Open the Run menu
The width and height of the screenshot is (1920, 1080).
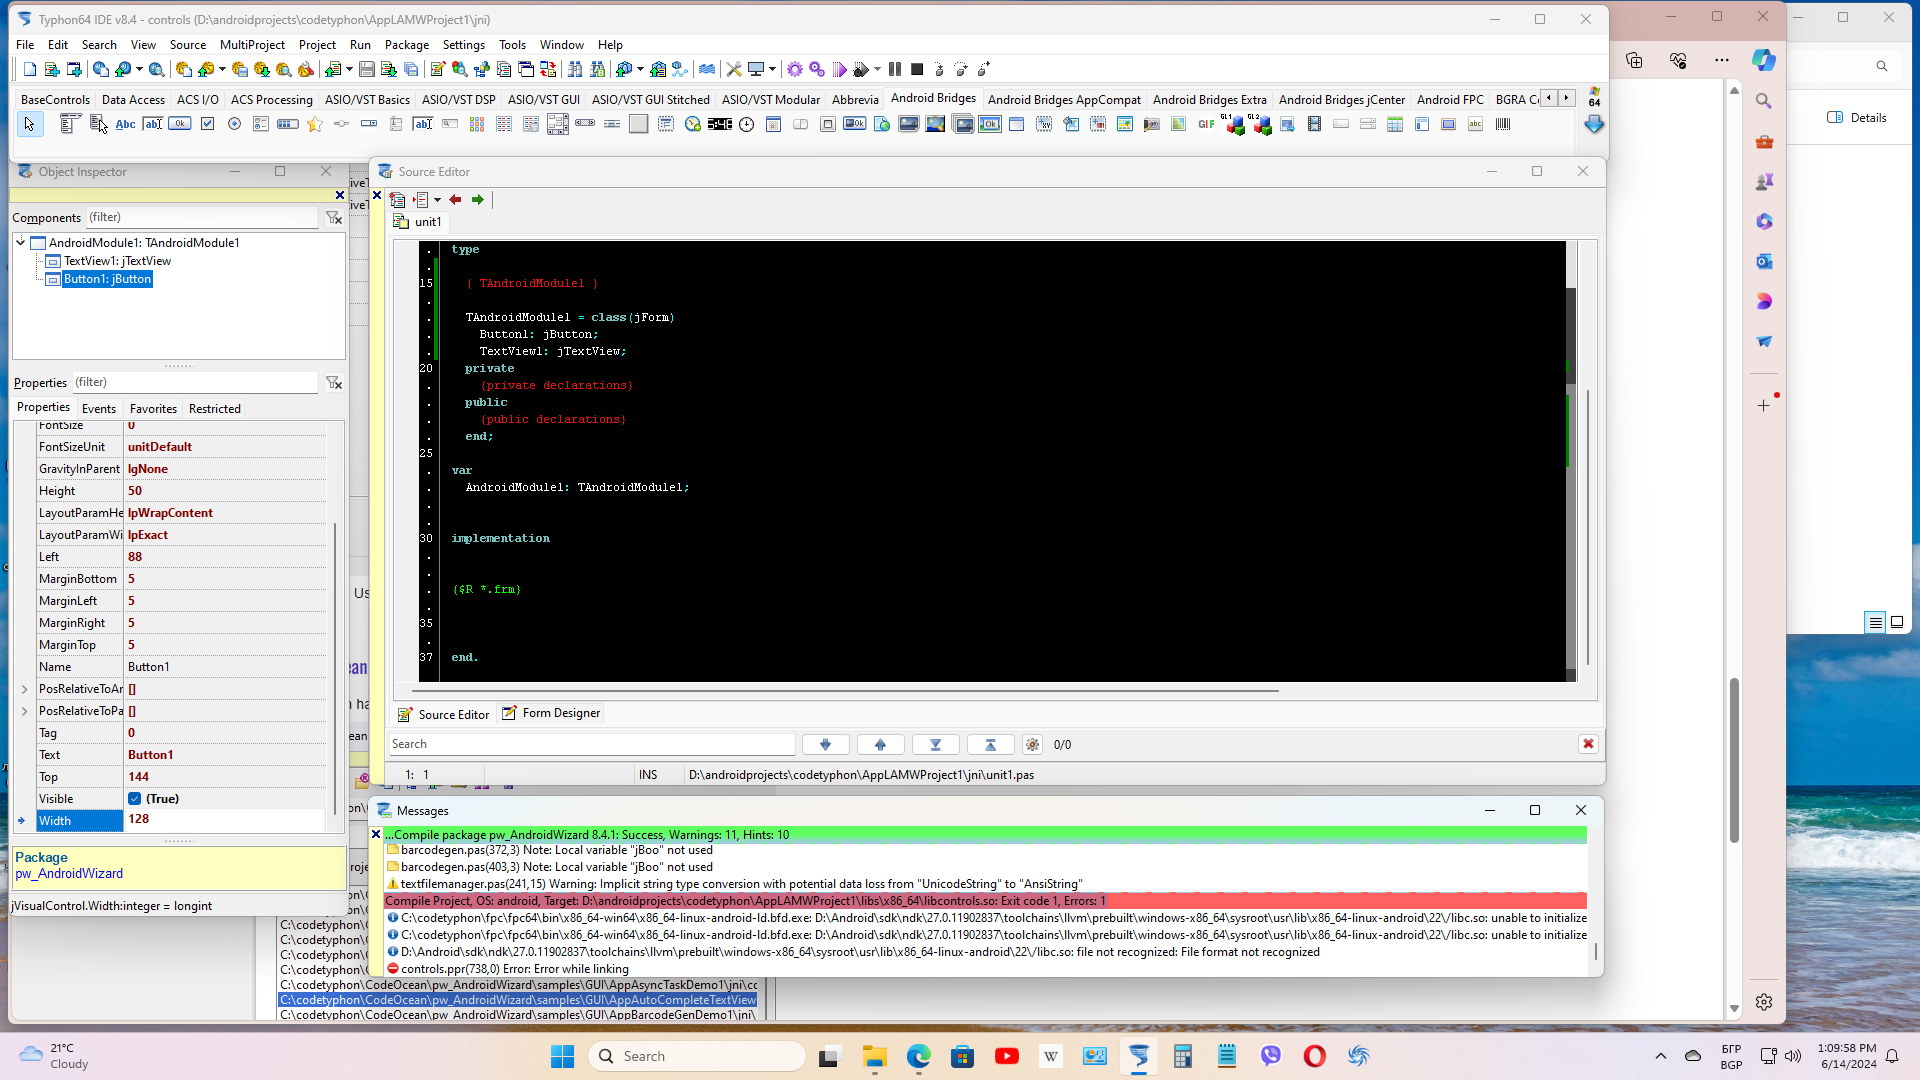coord(360,45)
